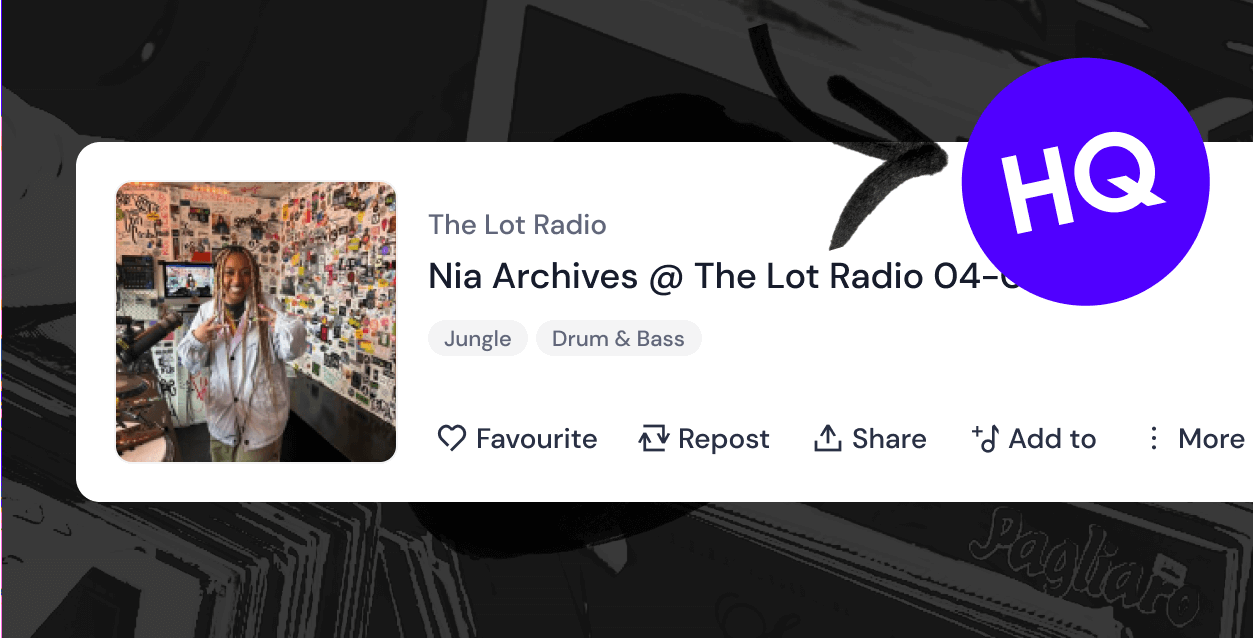1253x638 pixels.
Task: Click the purple HQ badge
Action: click(1085, 182)
